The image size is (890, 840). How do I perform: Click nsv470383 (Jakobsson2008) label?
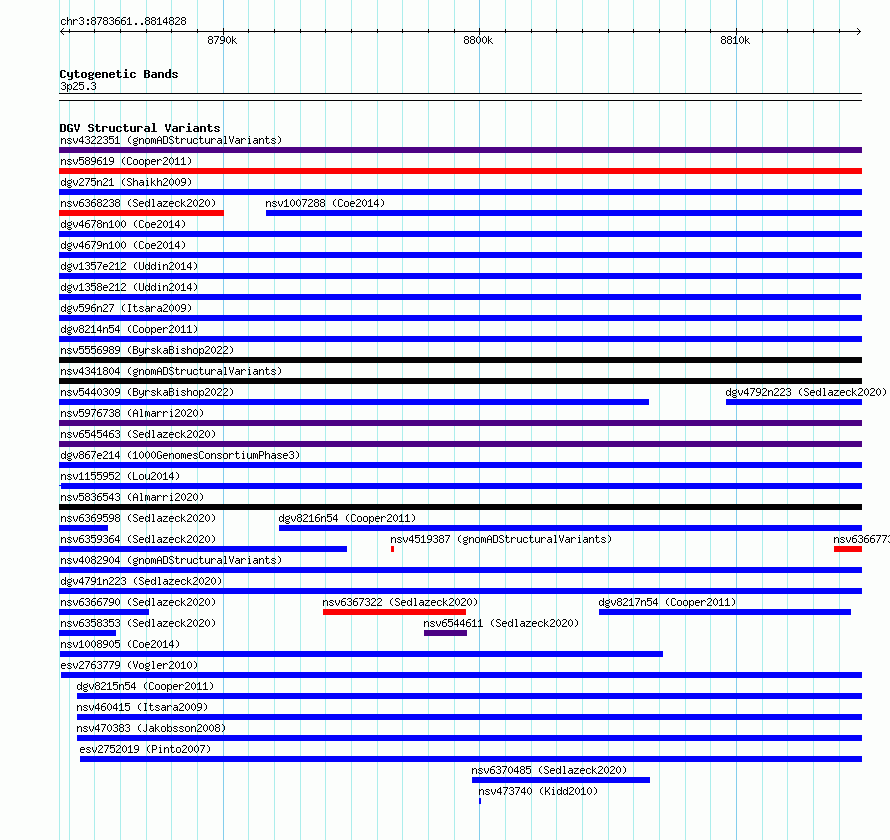(151, 728)
